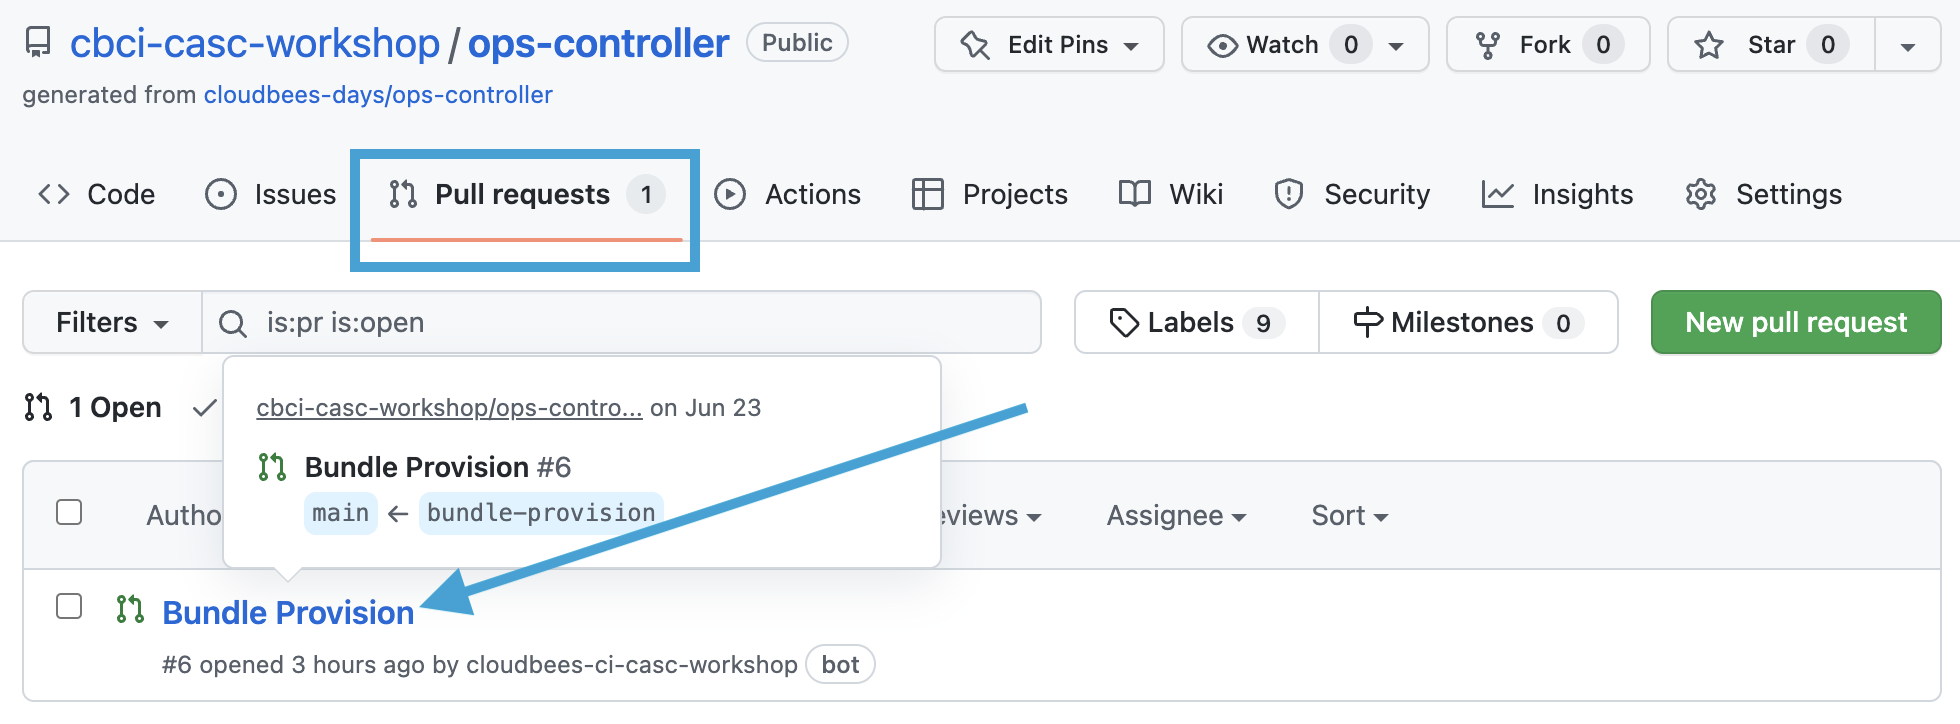Open the Assignee filter dropdown
Image resolution: width=1960 pixels, height=724 pixels.
1176,516
